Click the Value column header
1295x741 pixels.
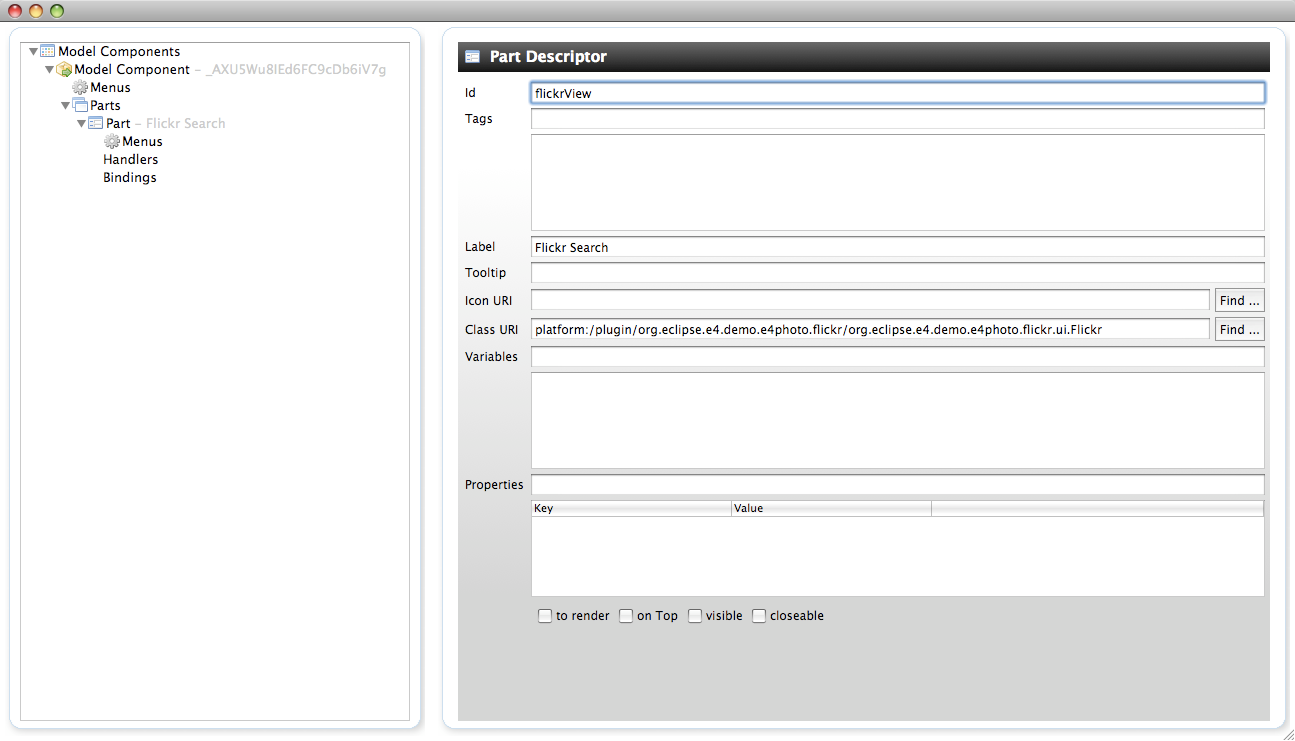coord(831,508)
